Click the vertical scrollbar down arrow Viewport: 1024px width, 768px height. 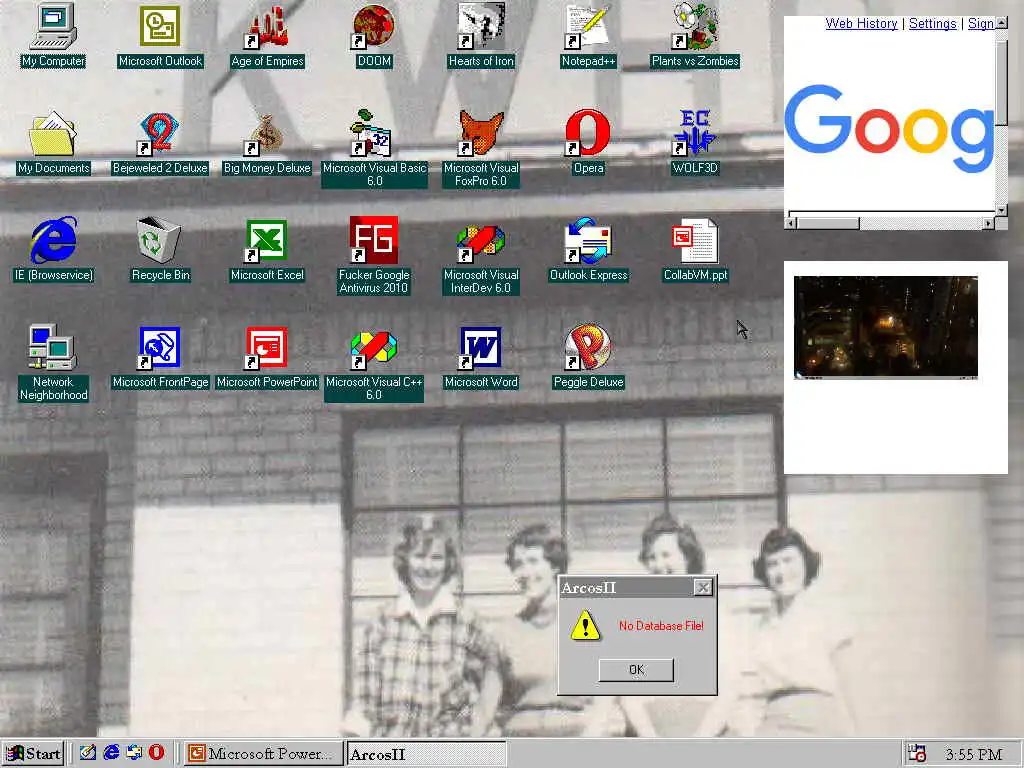click(x=1001, y=210)
